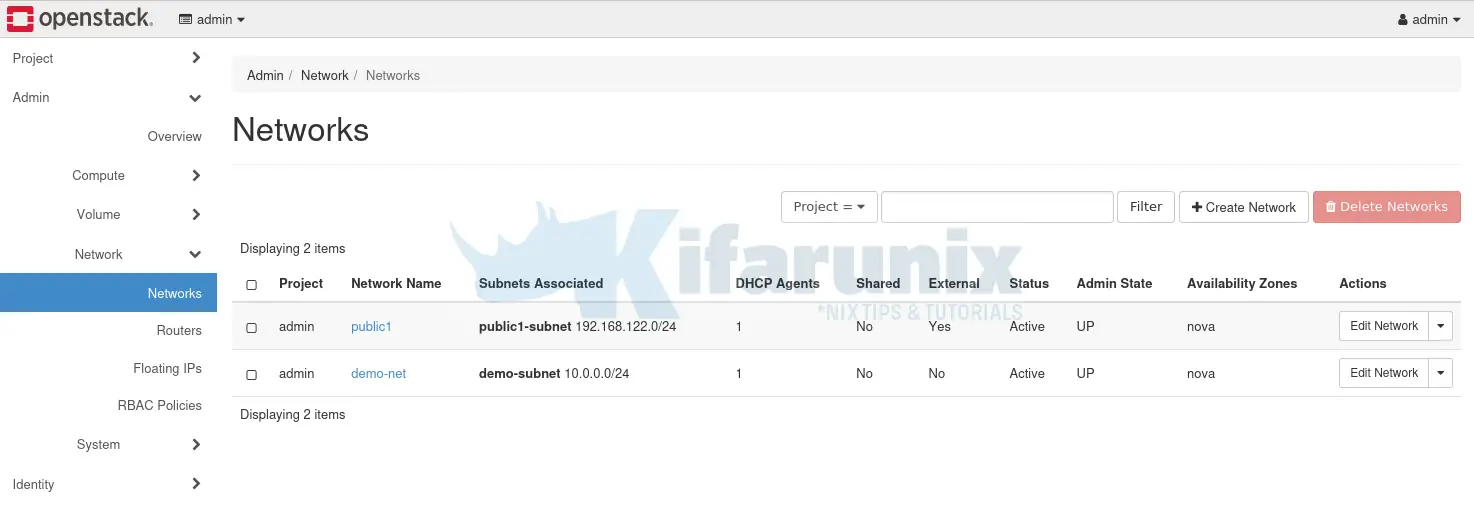Screen dimensions: 1474x520
Task: Click the Filter button
Action: (x=1146, y=207)
